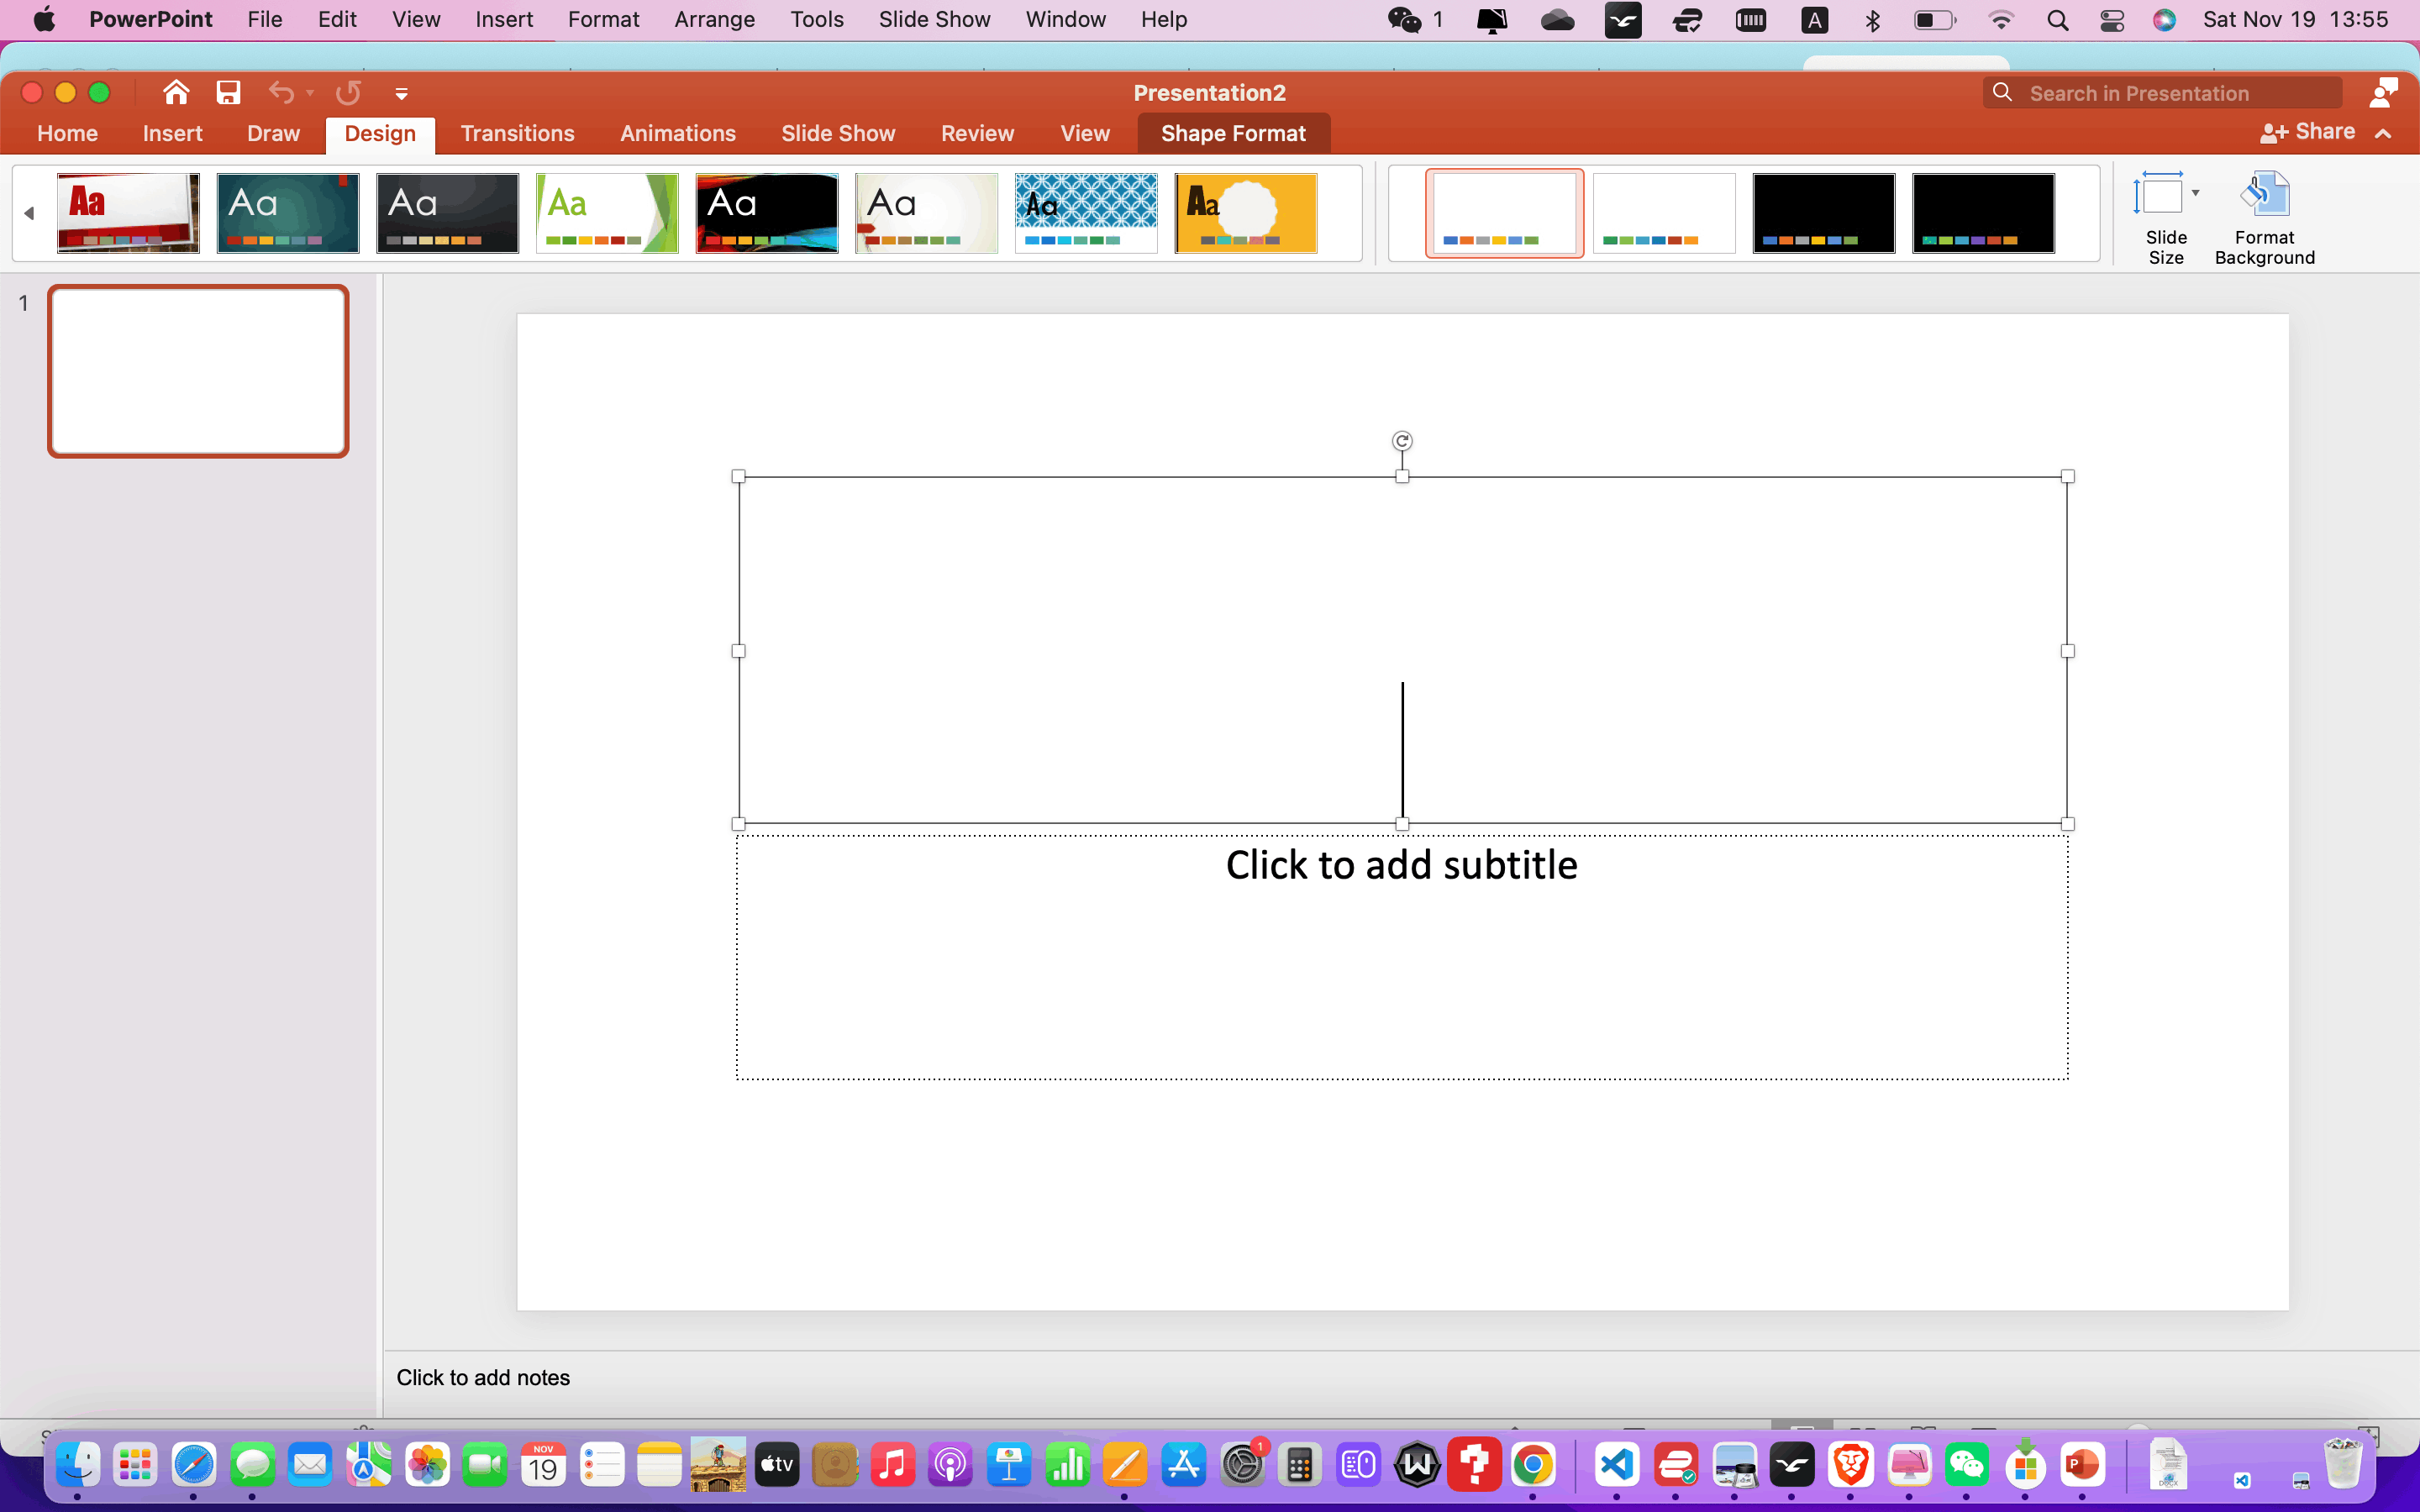This screenshot has width=2420, height=1512.
Task: Apply the black with colorful streak theme
Action: tap(767, 212)
